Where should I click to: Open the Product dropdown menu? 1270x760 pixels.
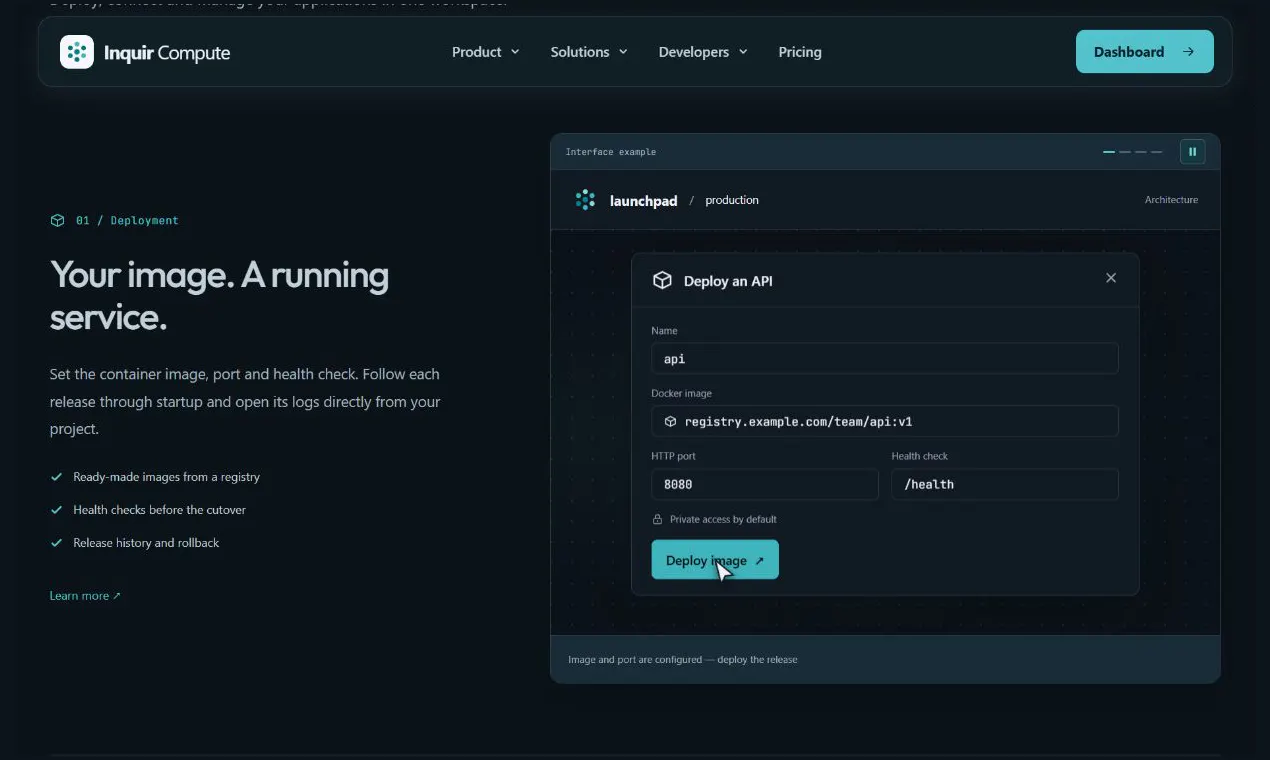click(486, 52)
